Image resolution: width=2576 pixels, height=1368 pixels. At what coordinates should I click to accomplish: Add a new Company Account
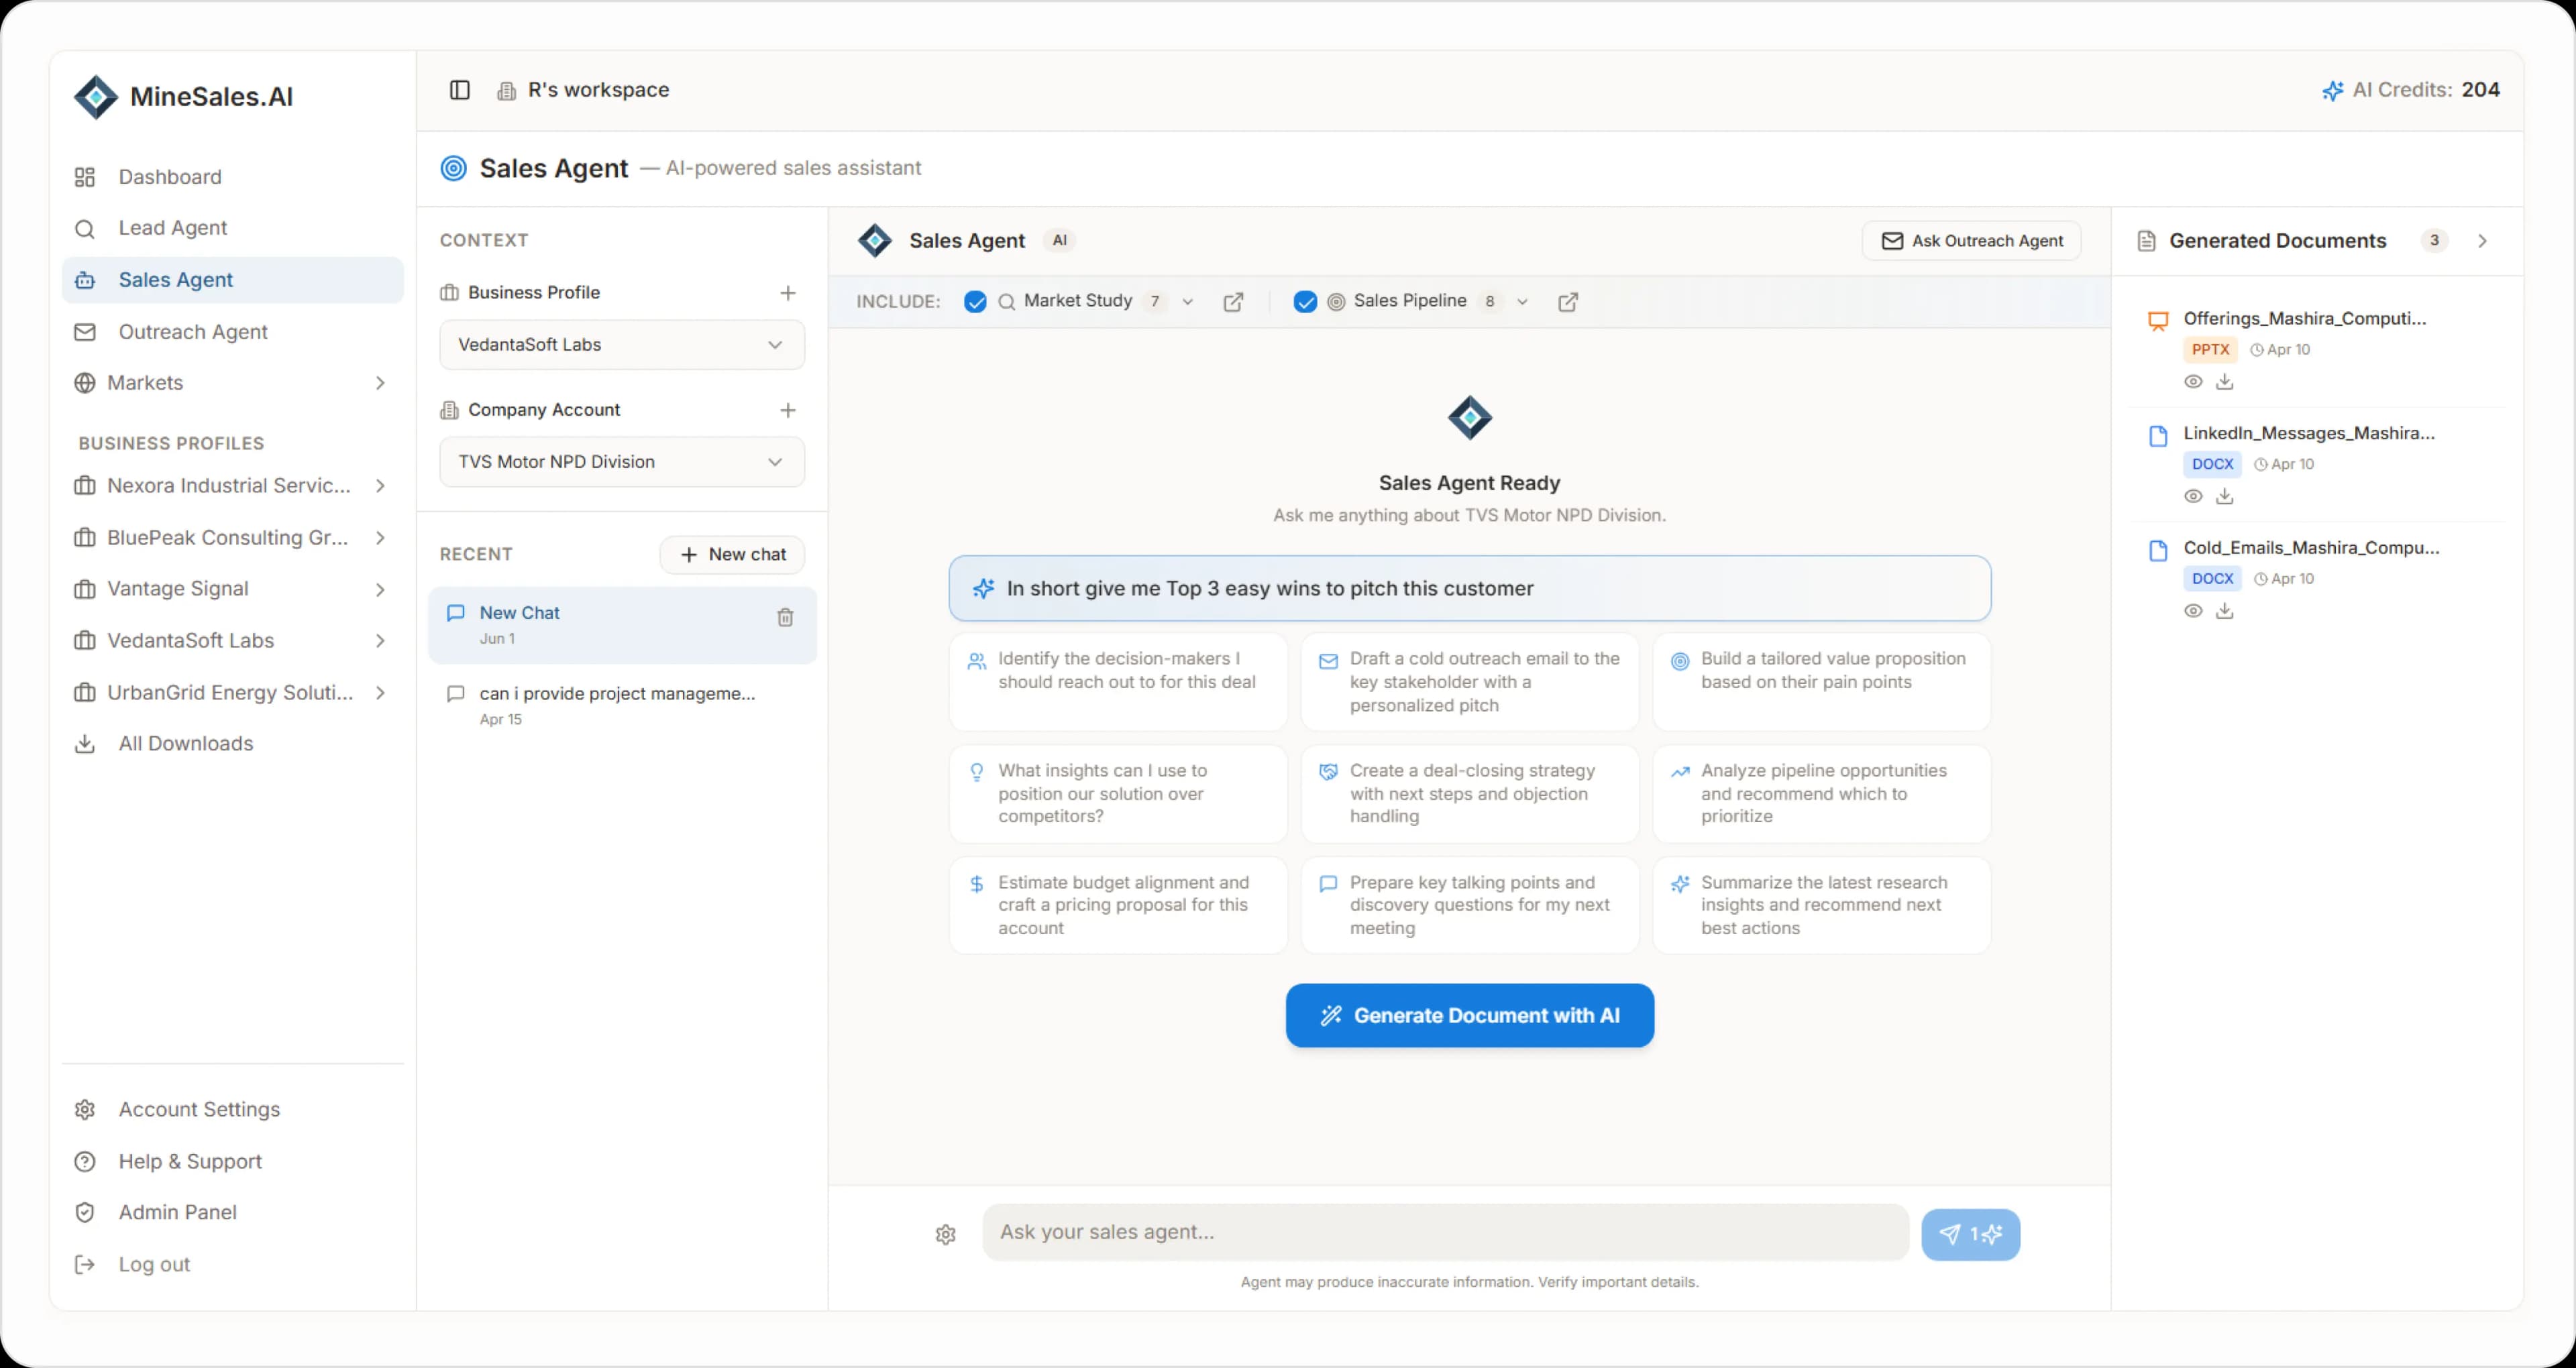pyautogui.click(x=788, y=410)
